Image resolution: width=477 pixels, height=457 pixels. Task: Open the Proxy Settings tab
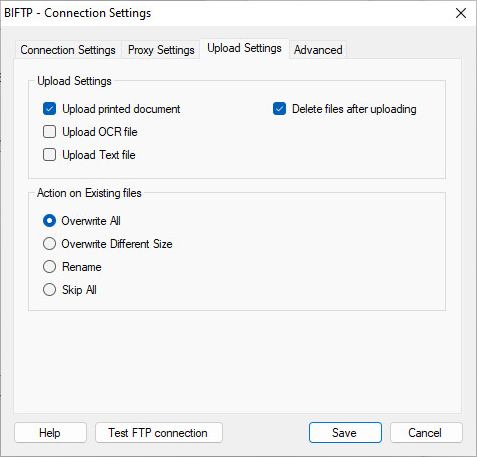click(161, 50)
